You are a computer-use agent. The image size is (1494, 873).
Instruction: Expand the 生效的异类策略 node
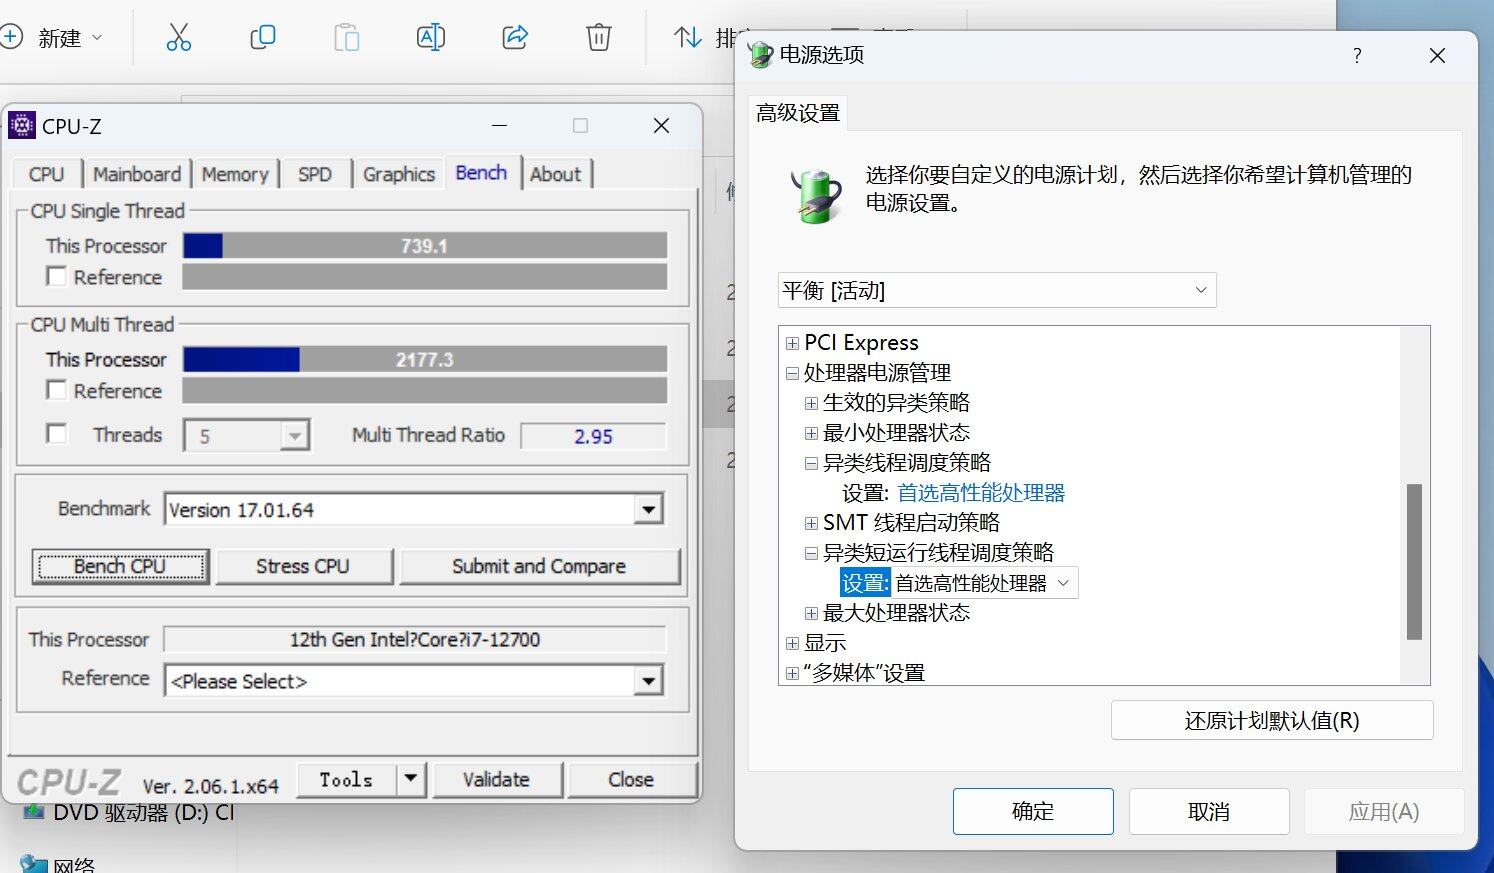(x=811, y=403)
